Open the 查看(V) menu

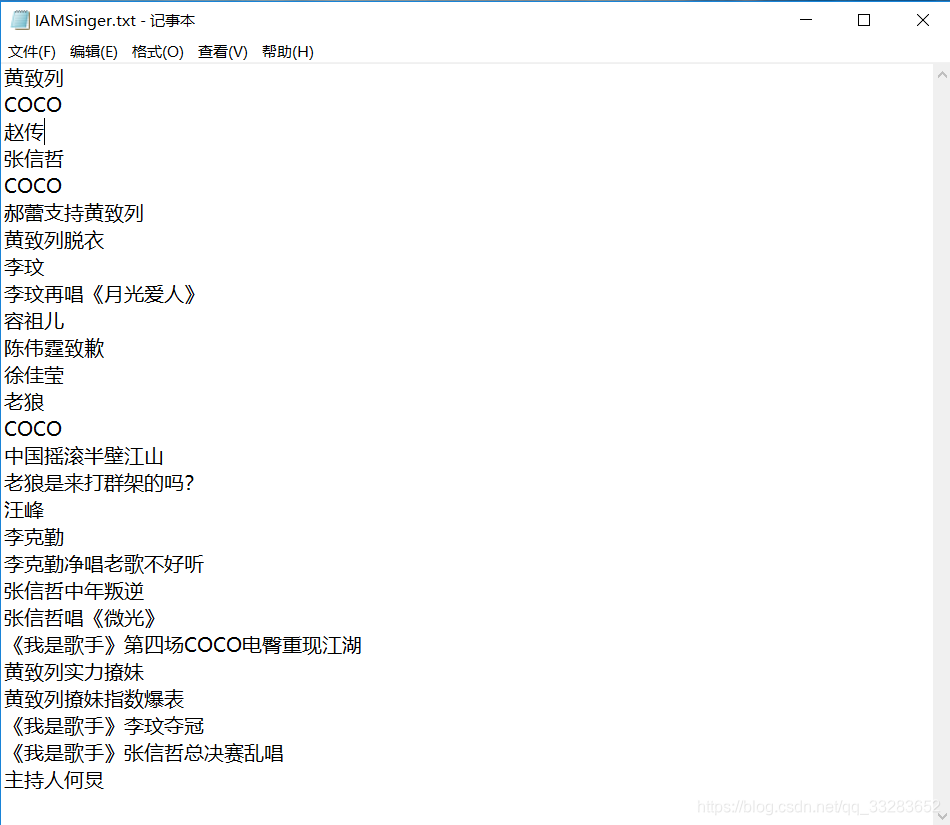[223, 52]
